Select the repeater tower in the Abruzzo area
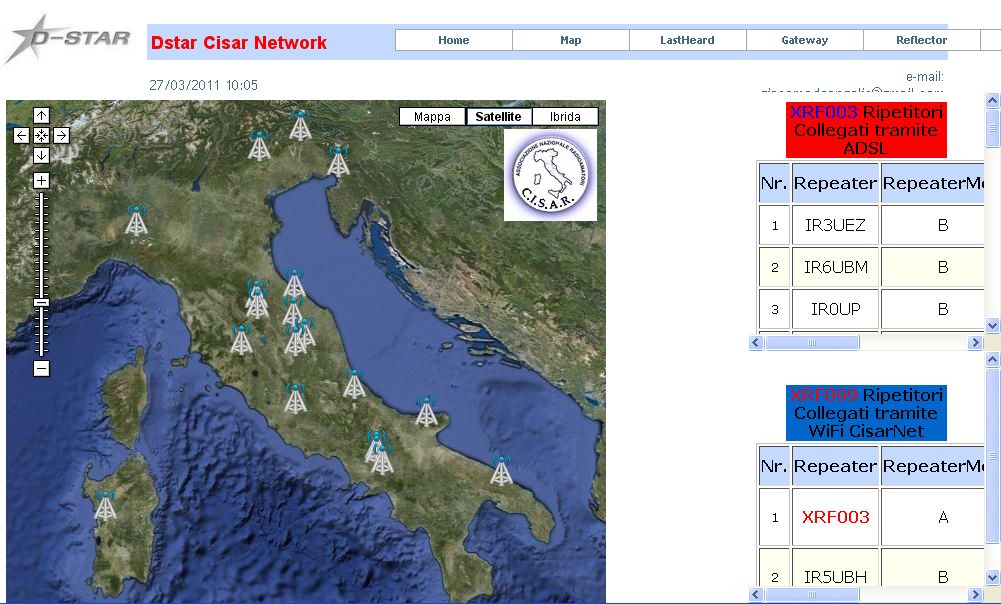Viewport: 1001px width, 604px height. tap(354, 384)
